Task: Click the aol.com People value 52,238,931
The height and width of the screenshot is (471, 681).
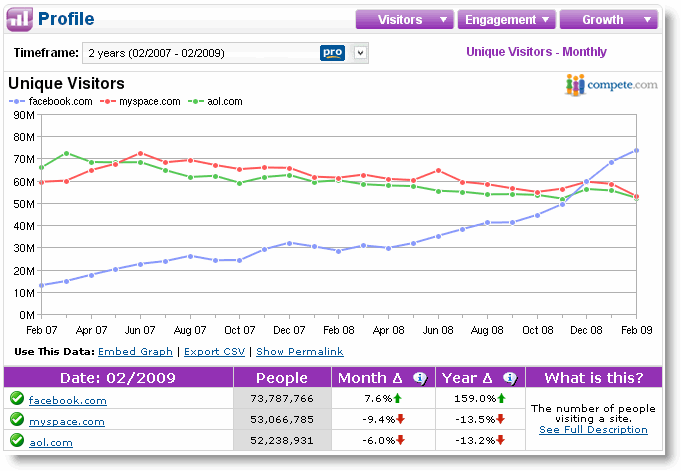Action: [x=282, y=440]
